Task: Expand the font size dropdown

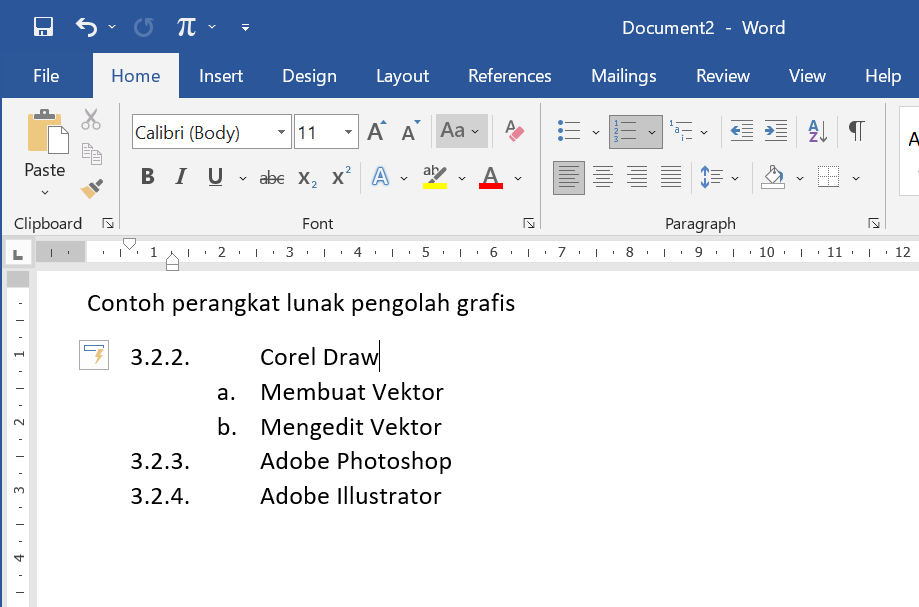Action: (349, 132)
